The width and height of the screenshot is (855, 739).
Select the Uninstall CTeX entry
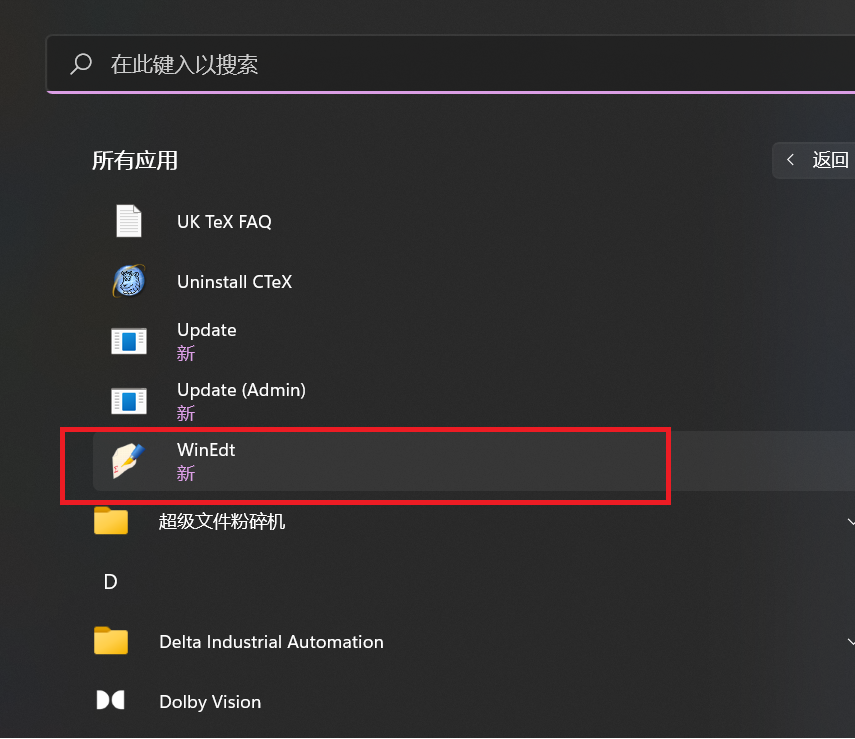coord(234,282)
